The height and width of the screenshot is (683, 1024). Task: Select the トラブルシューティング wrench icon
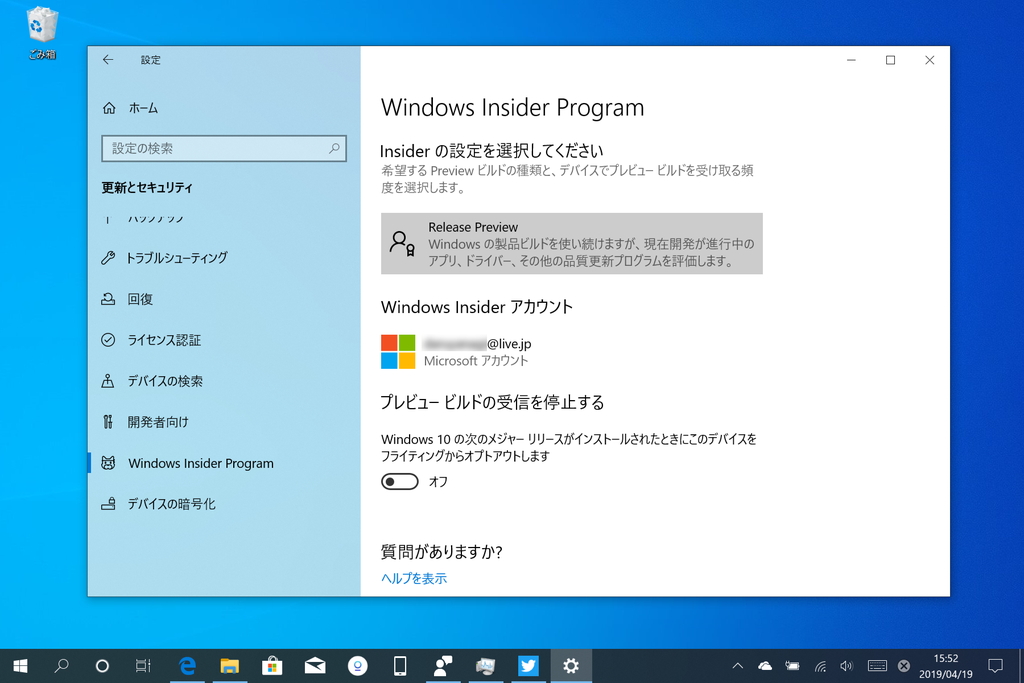tap(108, 257)
